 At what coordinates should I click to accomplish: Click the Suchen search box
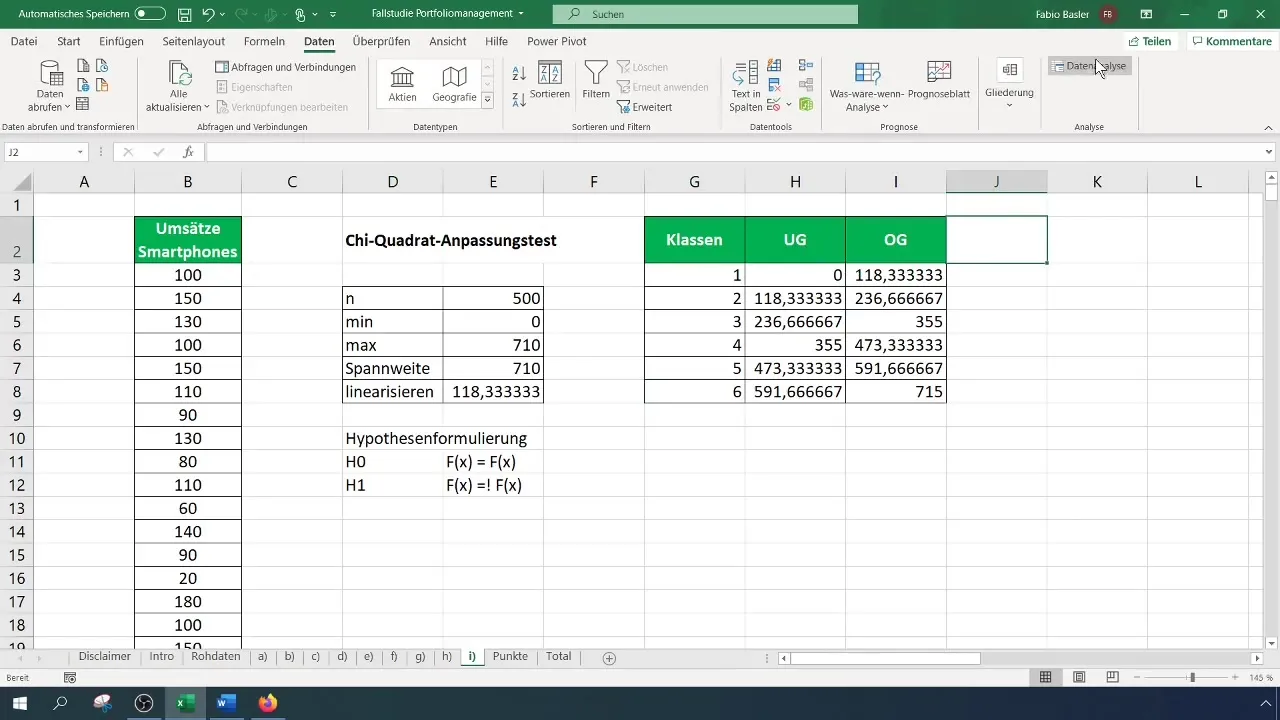pyautogui.click(x=706, y=14)
